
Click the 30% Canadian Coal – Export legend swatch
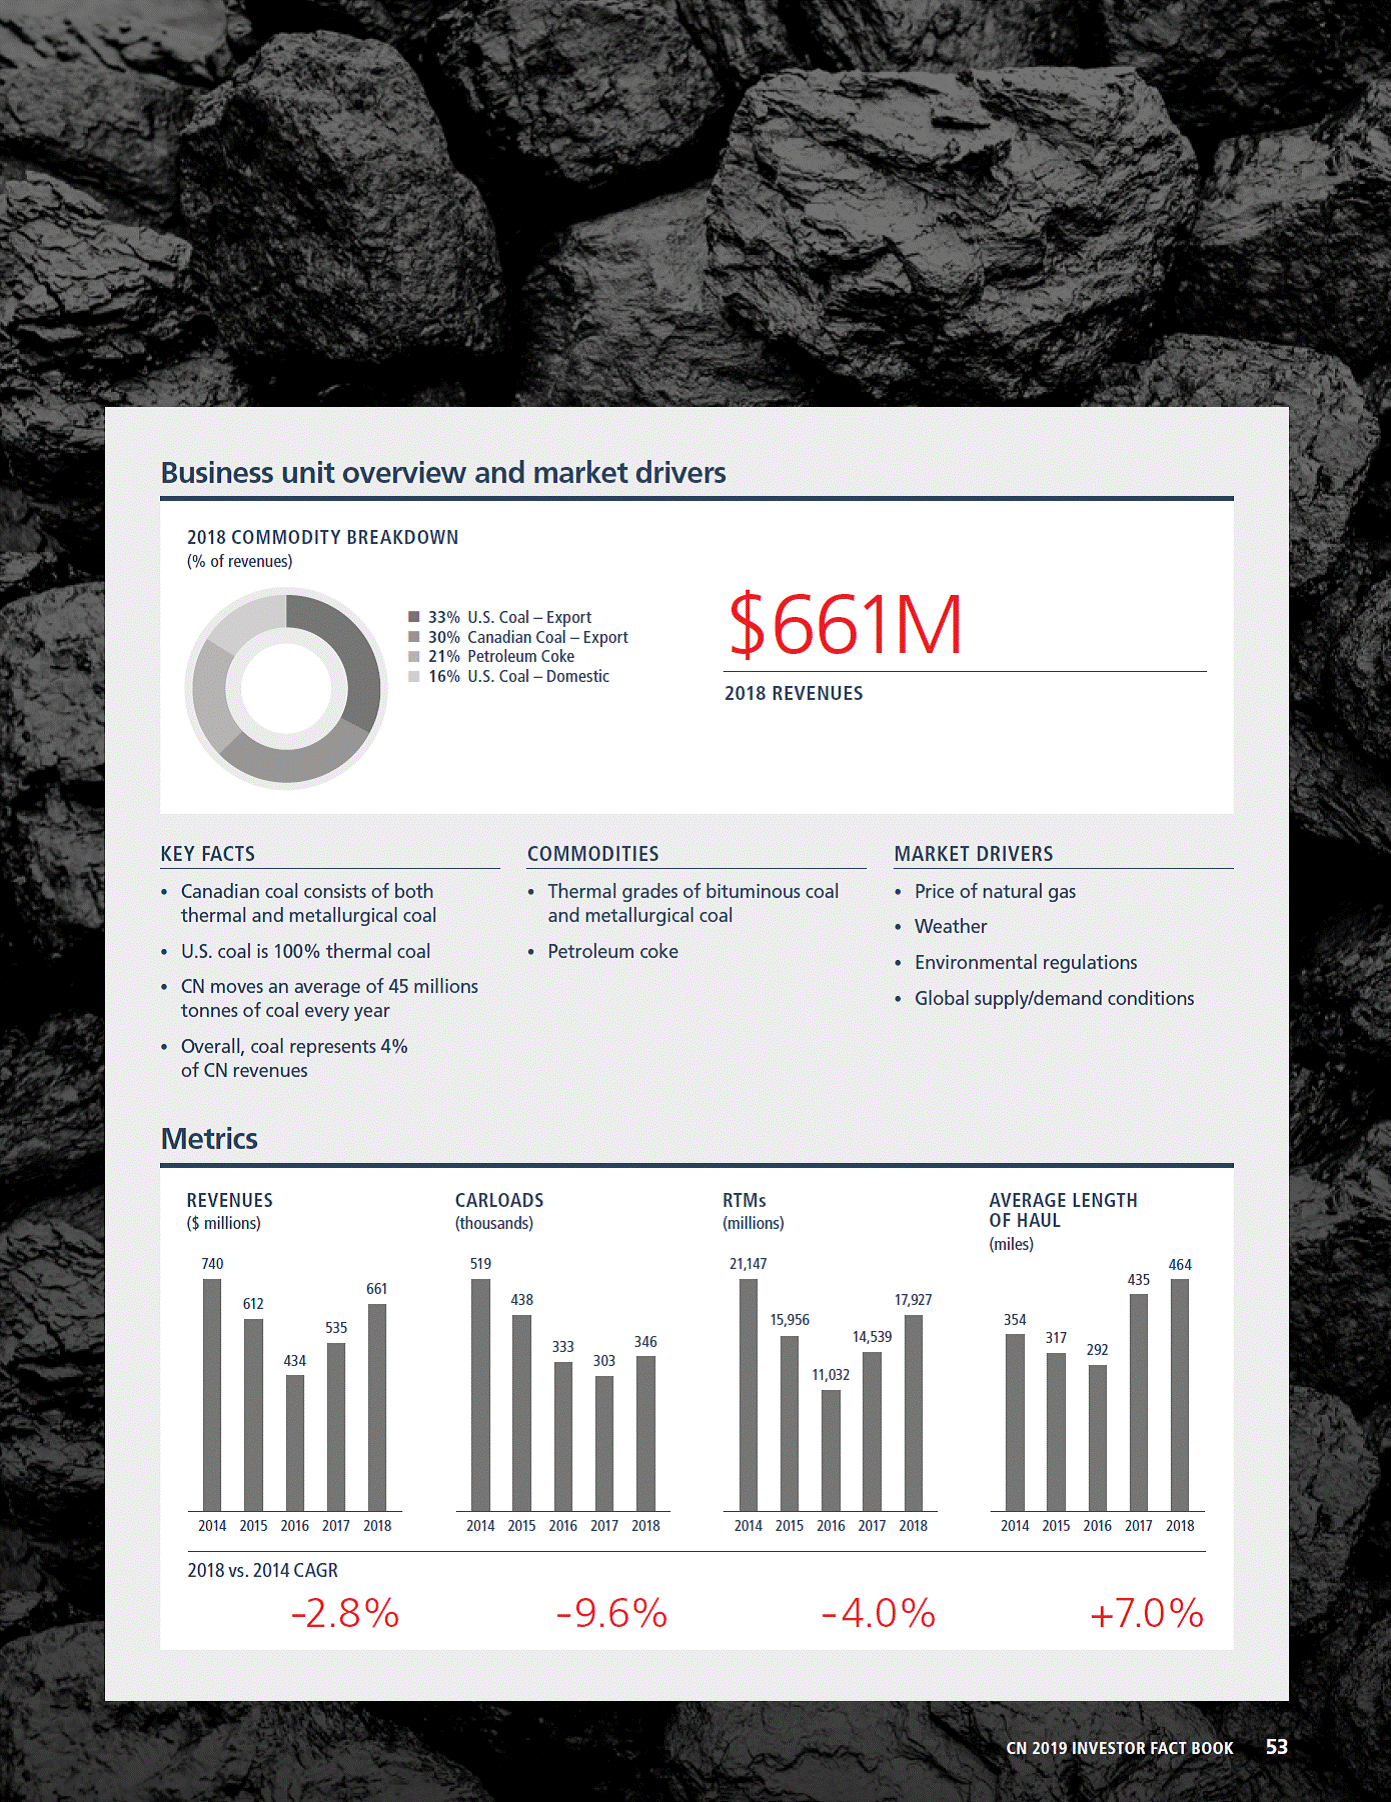point(414,637)
